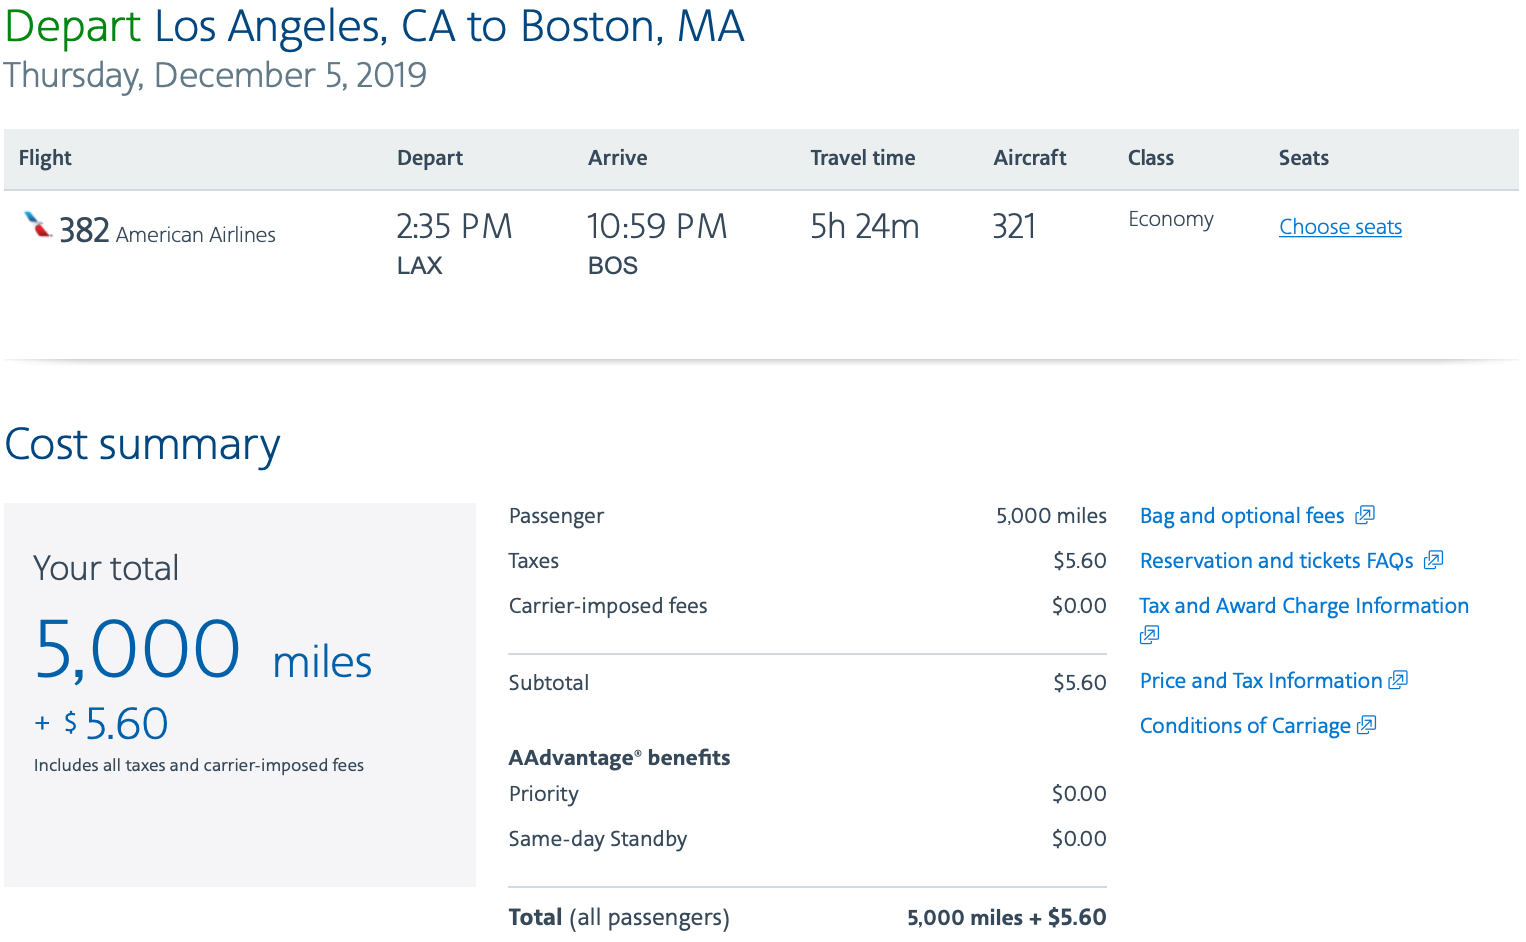The image size is (1526, 942).
Task: Click the AAdvantage benefits heading
Action: tap(619, 758)
